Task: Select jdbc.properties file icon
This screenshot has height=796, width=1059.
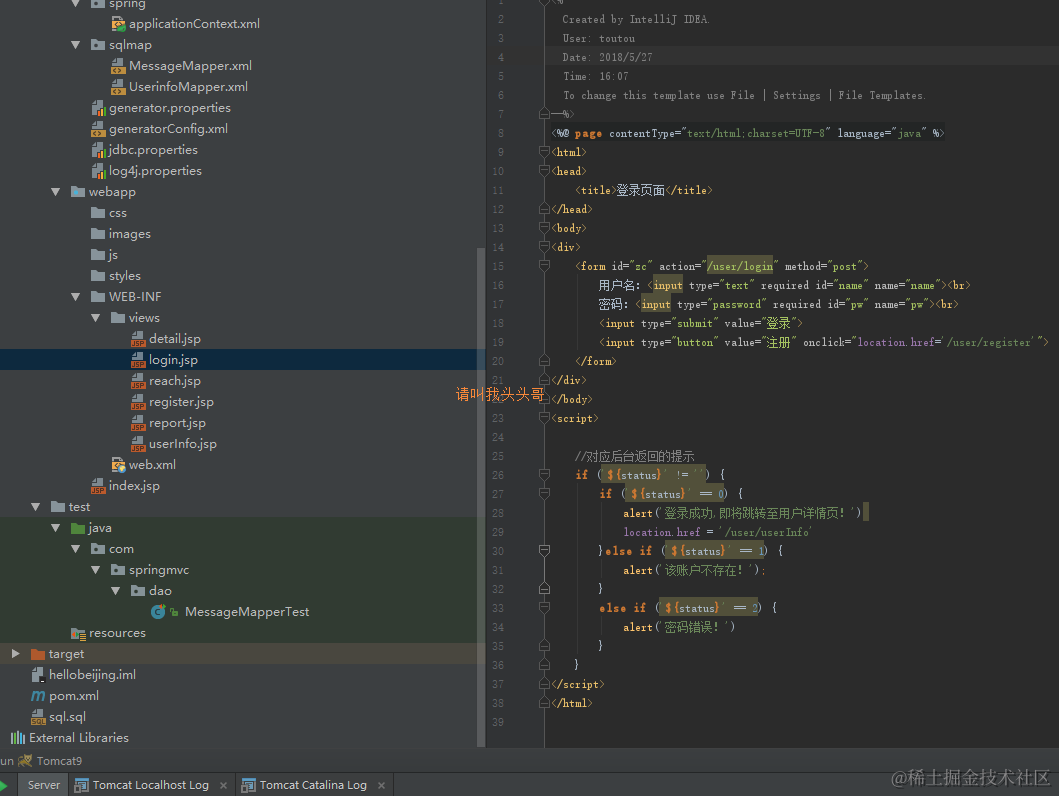Action: [x=98, y=150]
